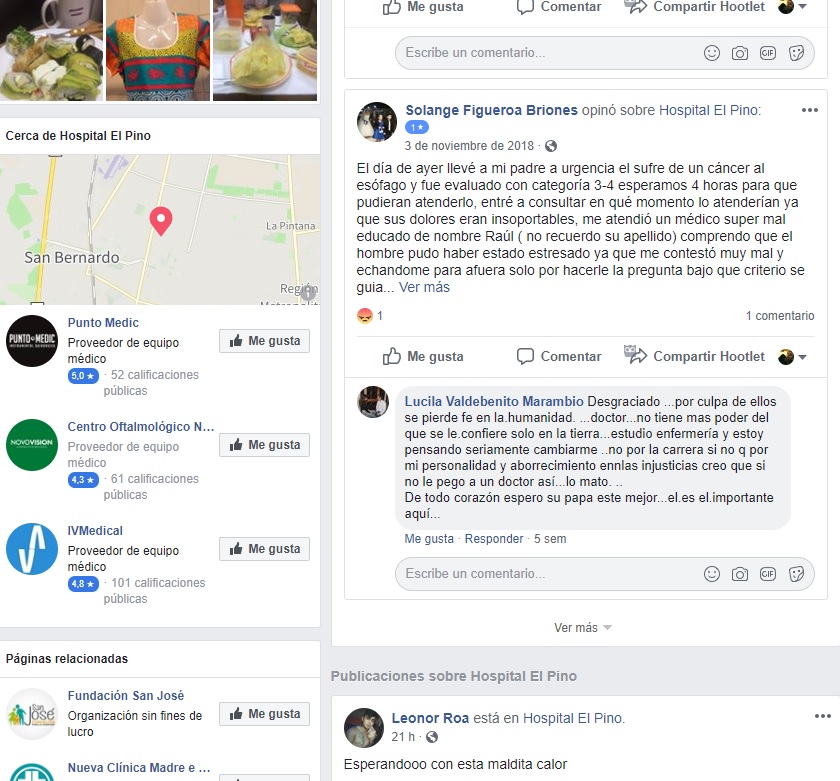Click Responder under Lucila's comment

[x=493, y=539]
